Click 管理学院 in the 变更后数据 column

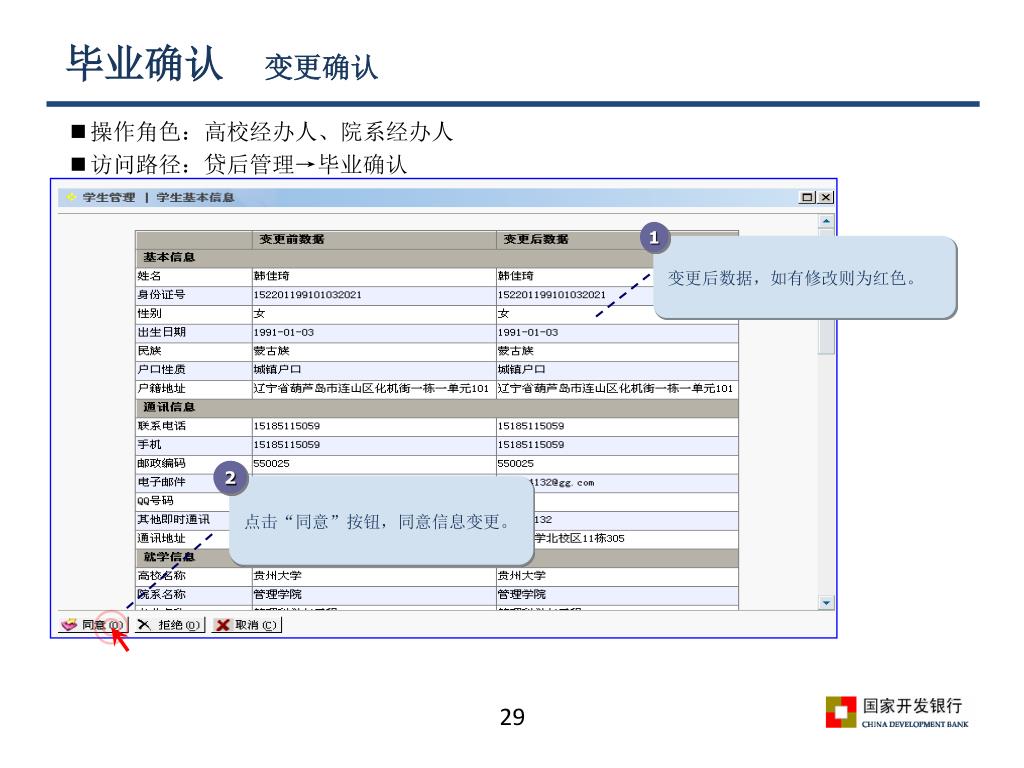(x=522, y=594)
